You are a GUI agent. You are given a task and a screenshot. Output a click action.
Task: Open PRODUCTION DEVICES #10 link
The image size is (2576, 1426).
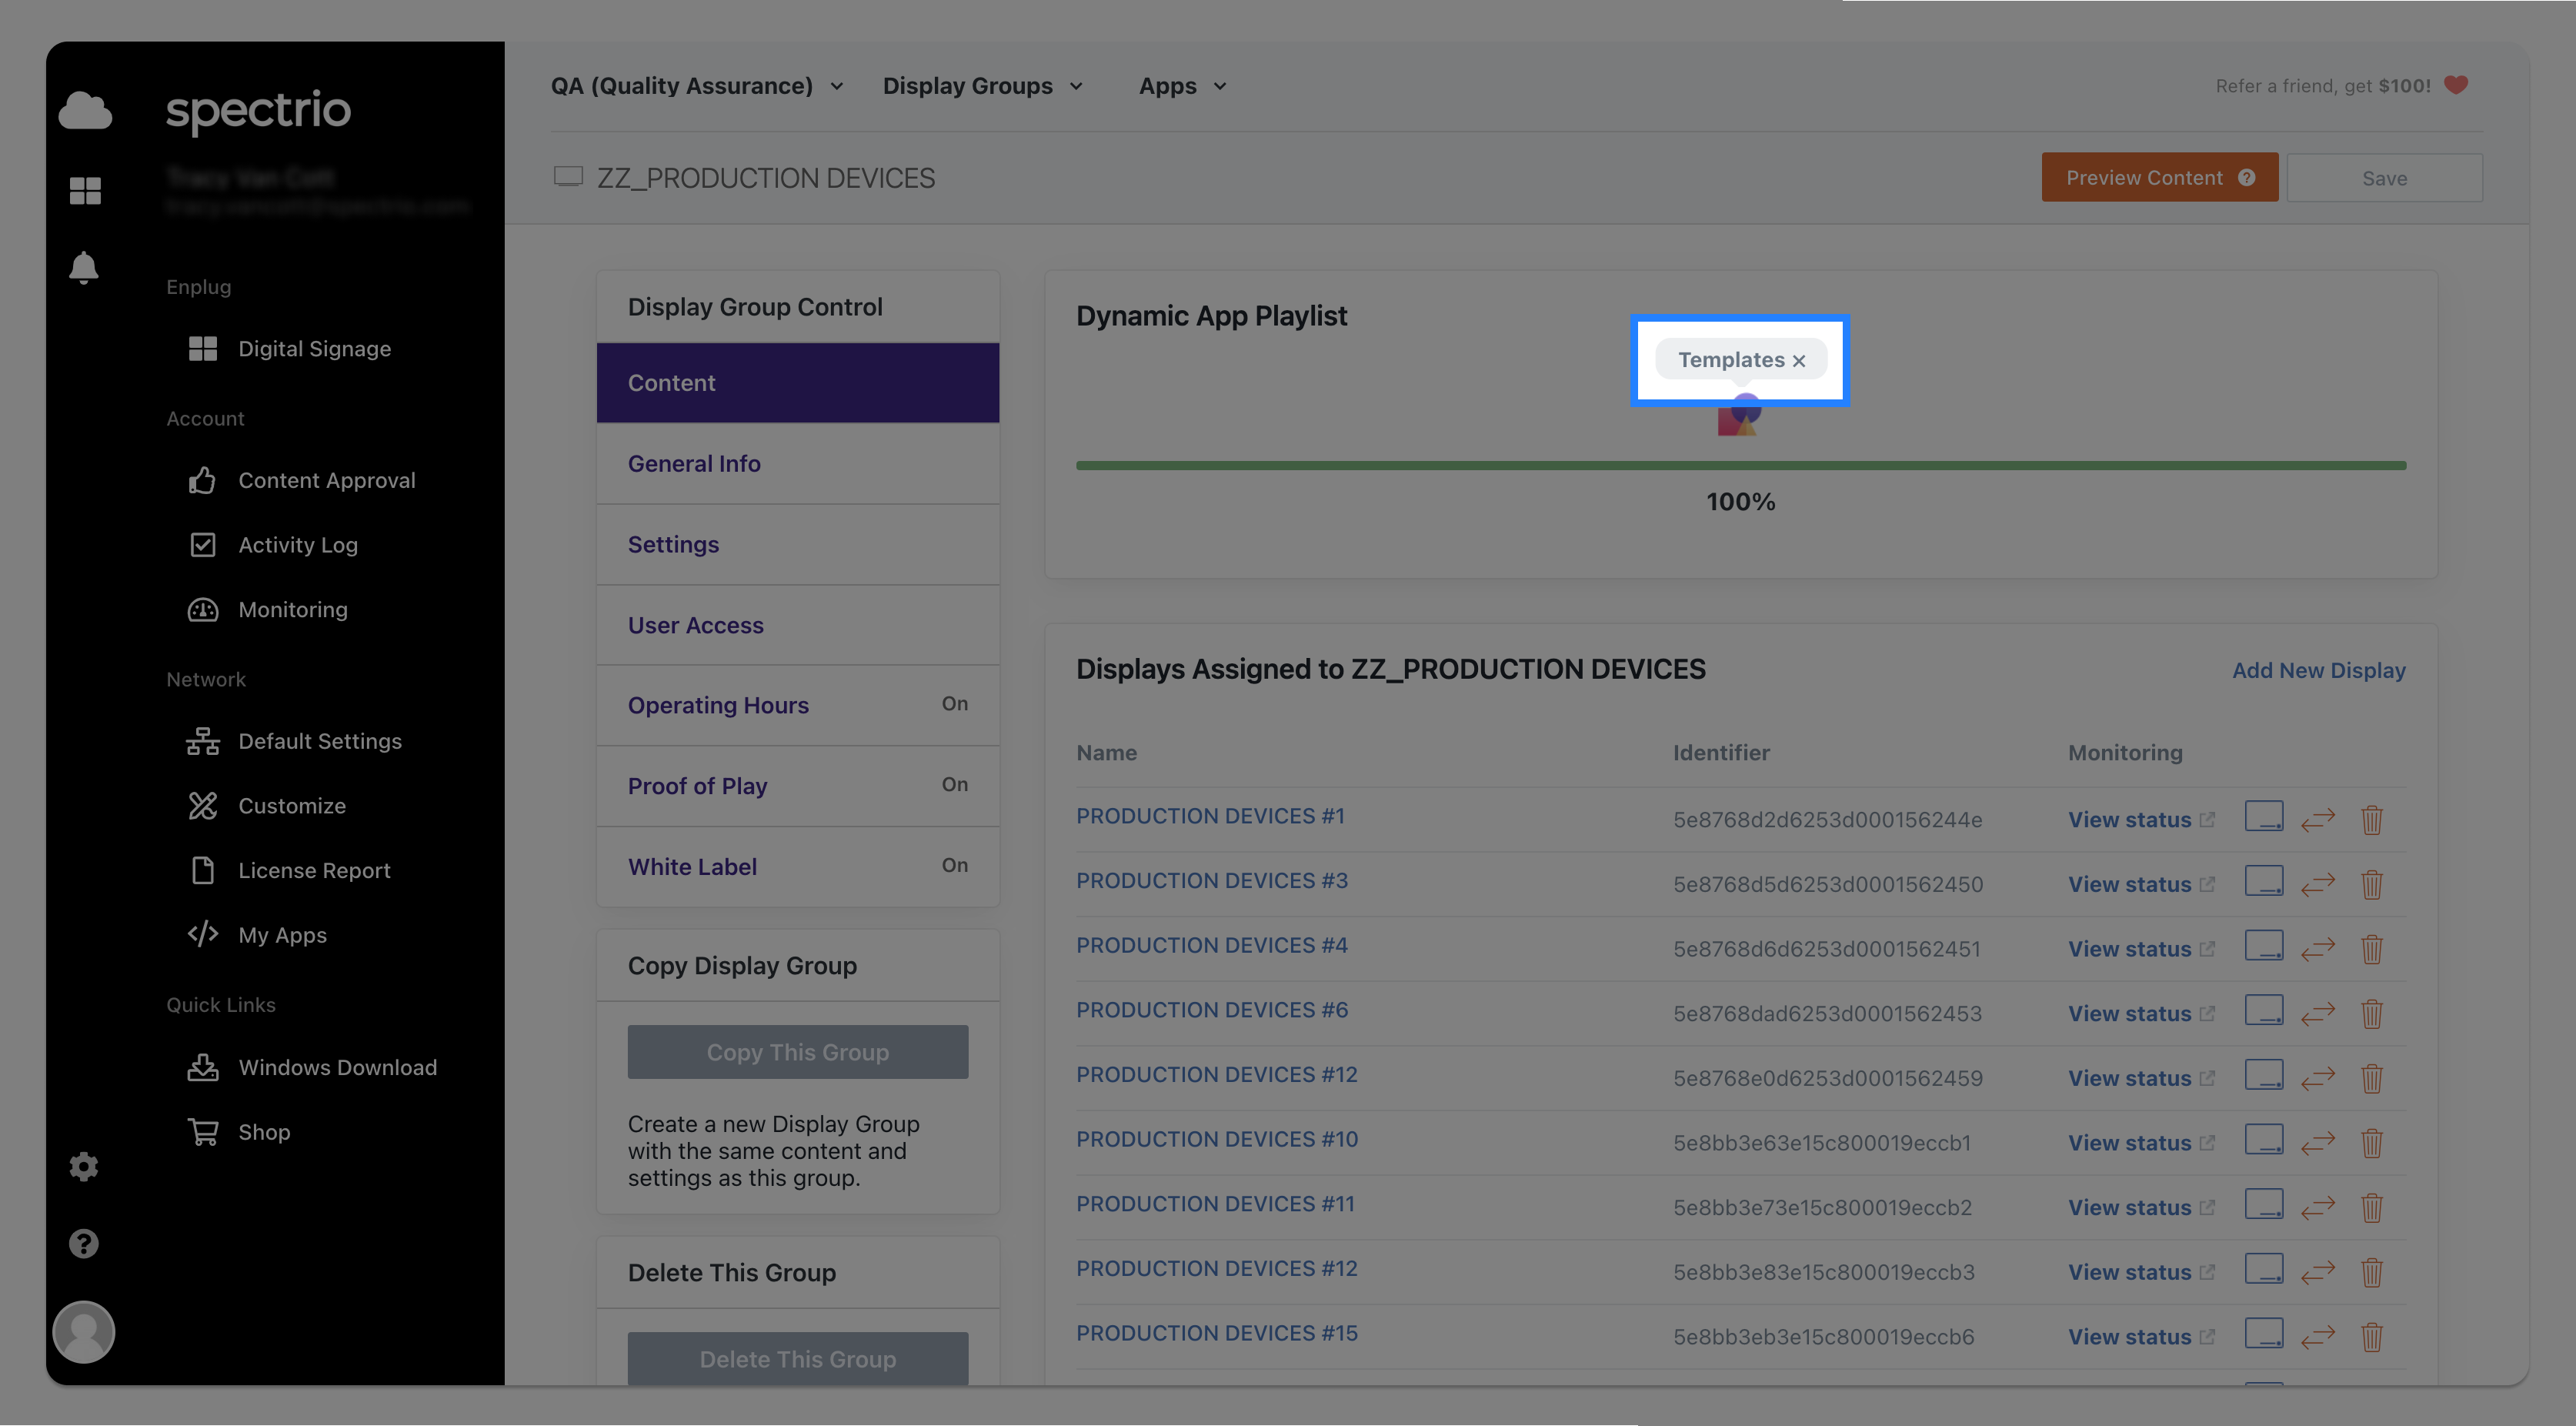(1217, 1139)
